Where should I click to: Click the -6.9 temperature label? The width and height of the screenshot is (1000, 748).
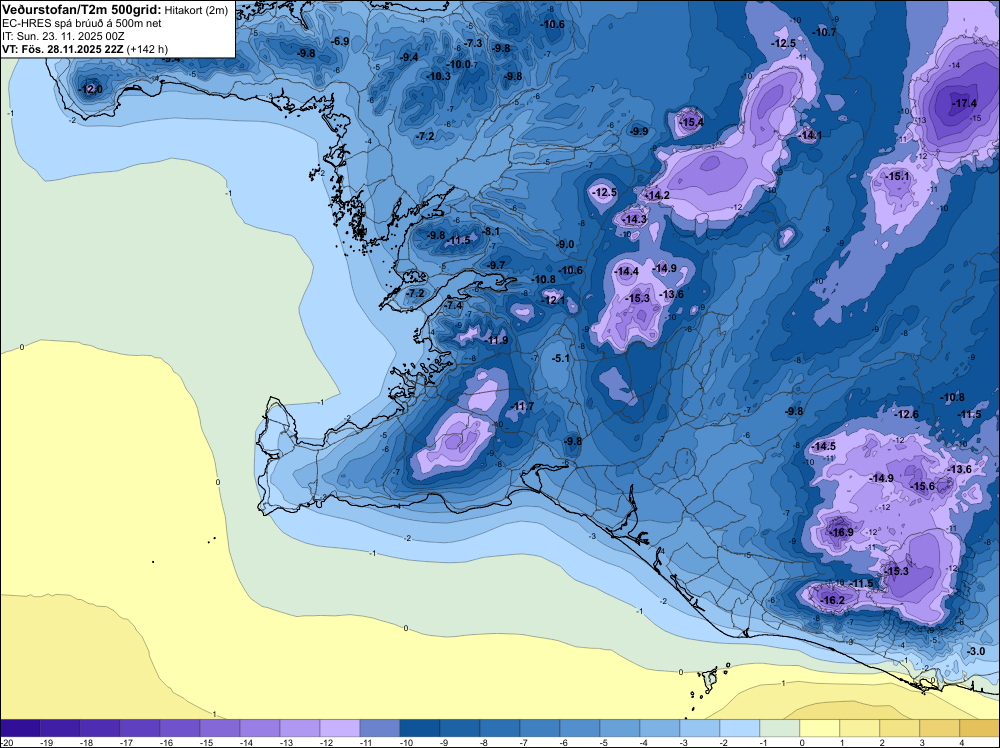(x=341, y=41)
